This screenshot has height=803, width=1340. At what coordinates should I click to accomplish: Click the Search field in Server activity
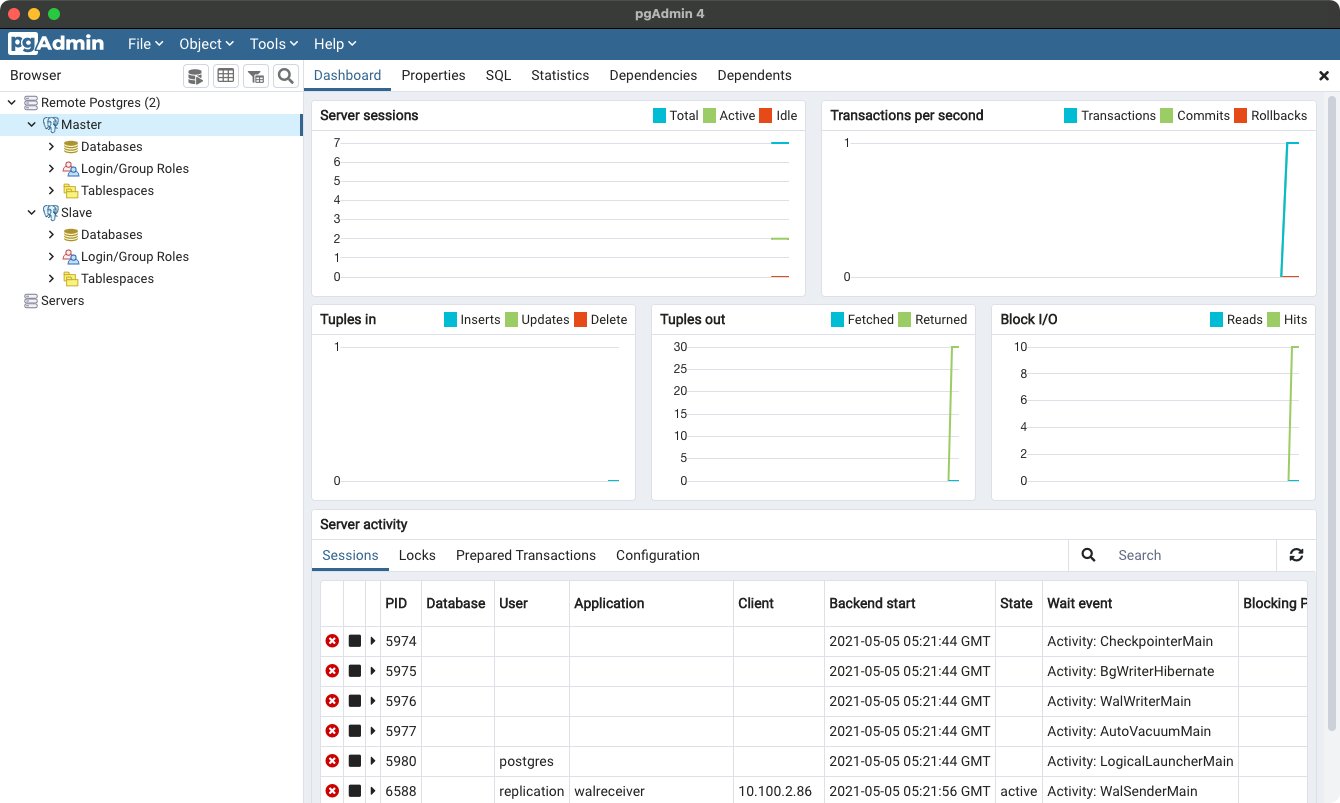point(1190,555)
